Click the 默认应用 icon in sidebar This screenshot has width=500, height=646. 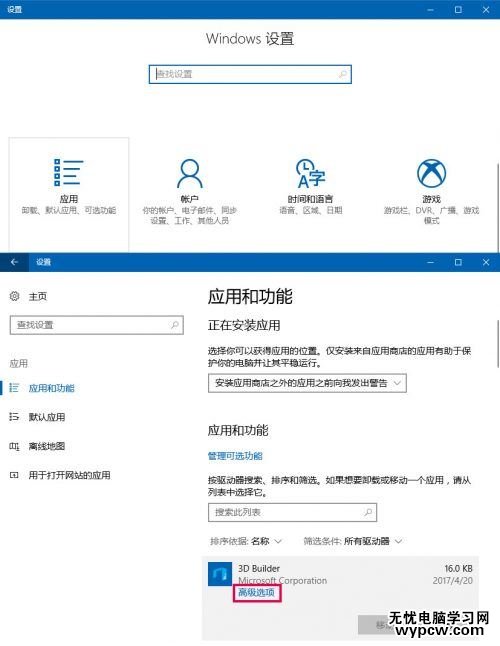14,417
